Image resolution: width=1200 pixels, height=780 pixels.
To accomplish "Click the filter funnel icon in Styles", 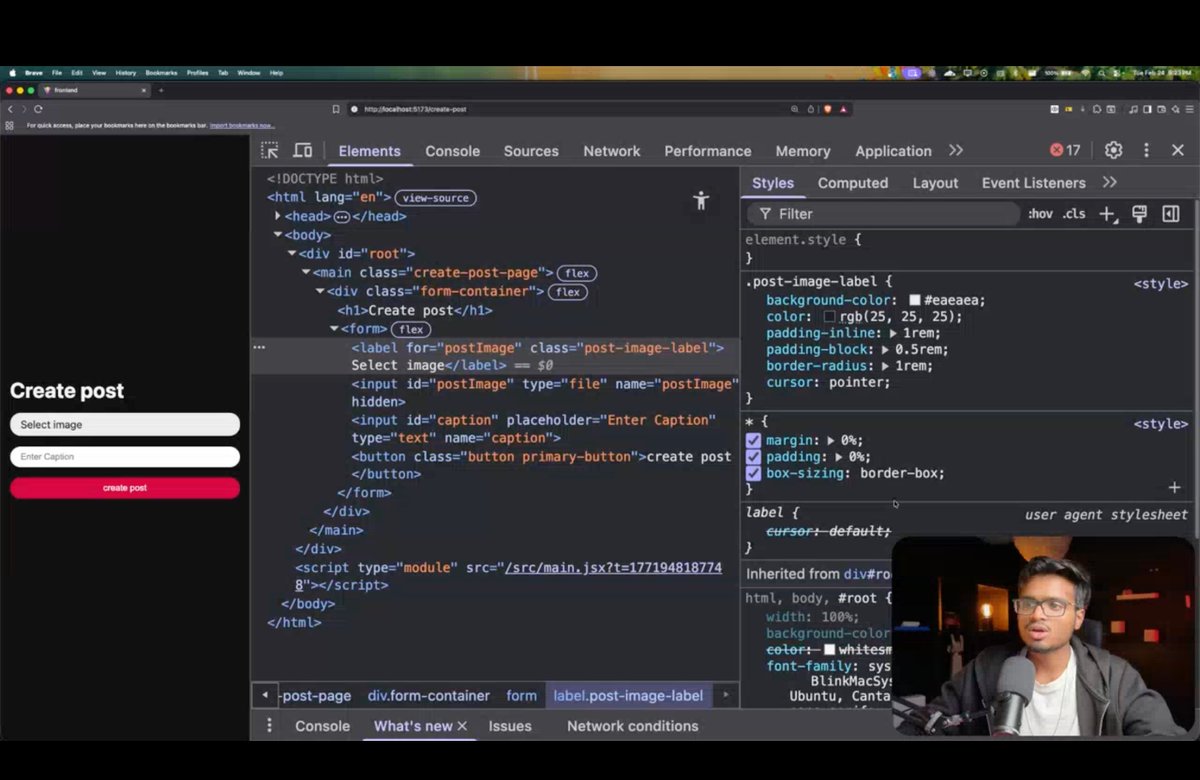I will (765, 214).
